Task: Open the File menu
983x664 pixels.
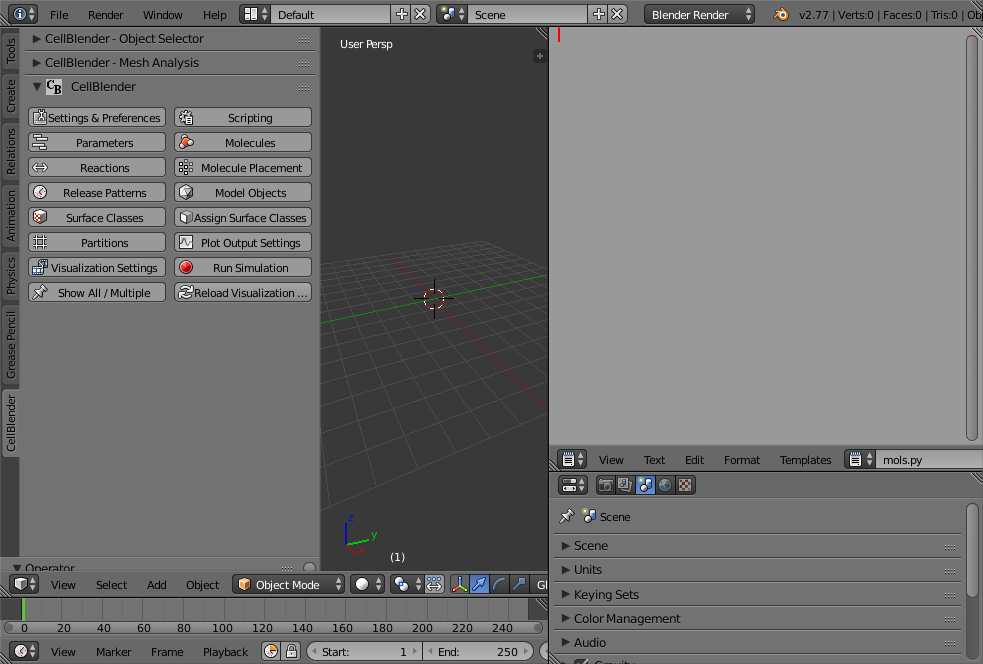Action: pyautogui.click(x=59, y=14)
